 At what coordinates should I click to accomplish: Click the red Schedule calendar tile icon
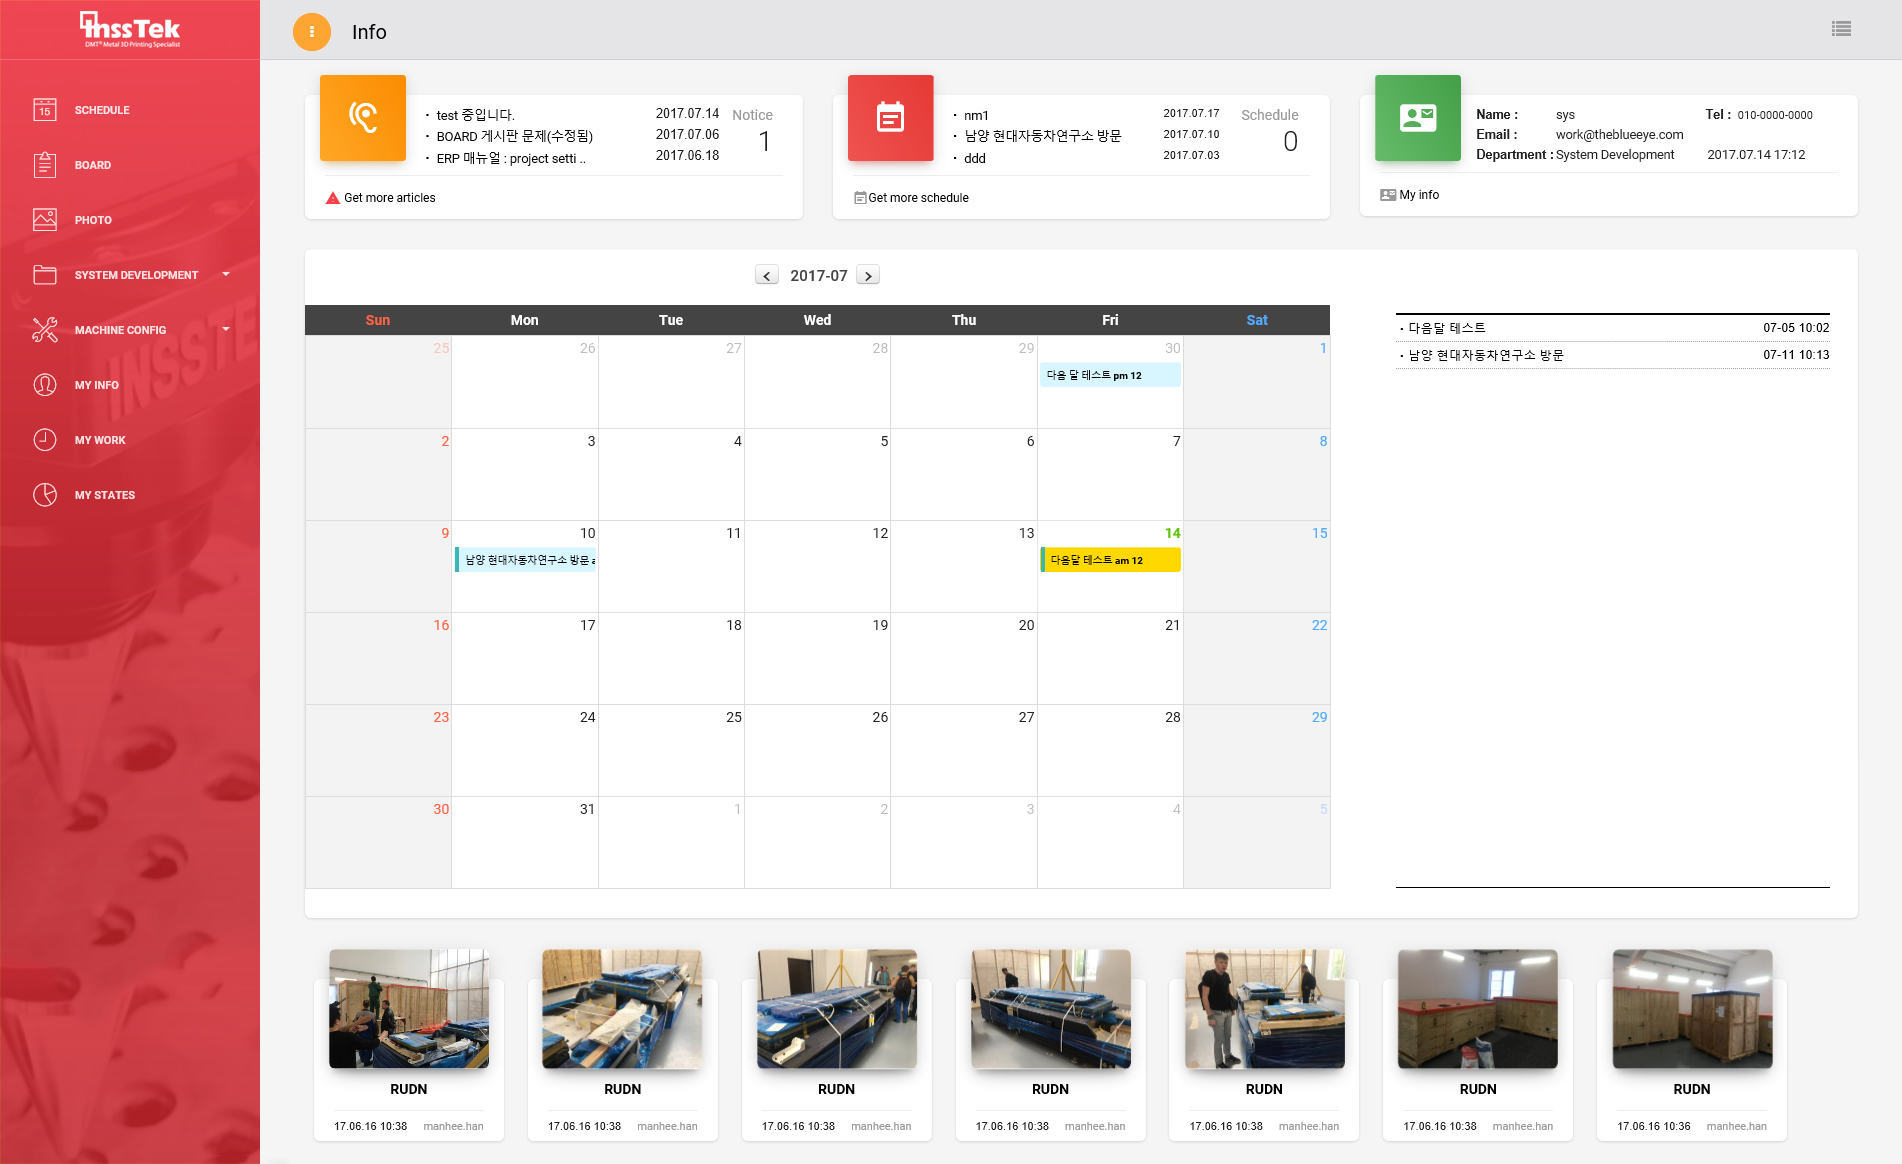[x=890, y=118]
